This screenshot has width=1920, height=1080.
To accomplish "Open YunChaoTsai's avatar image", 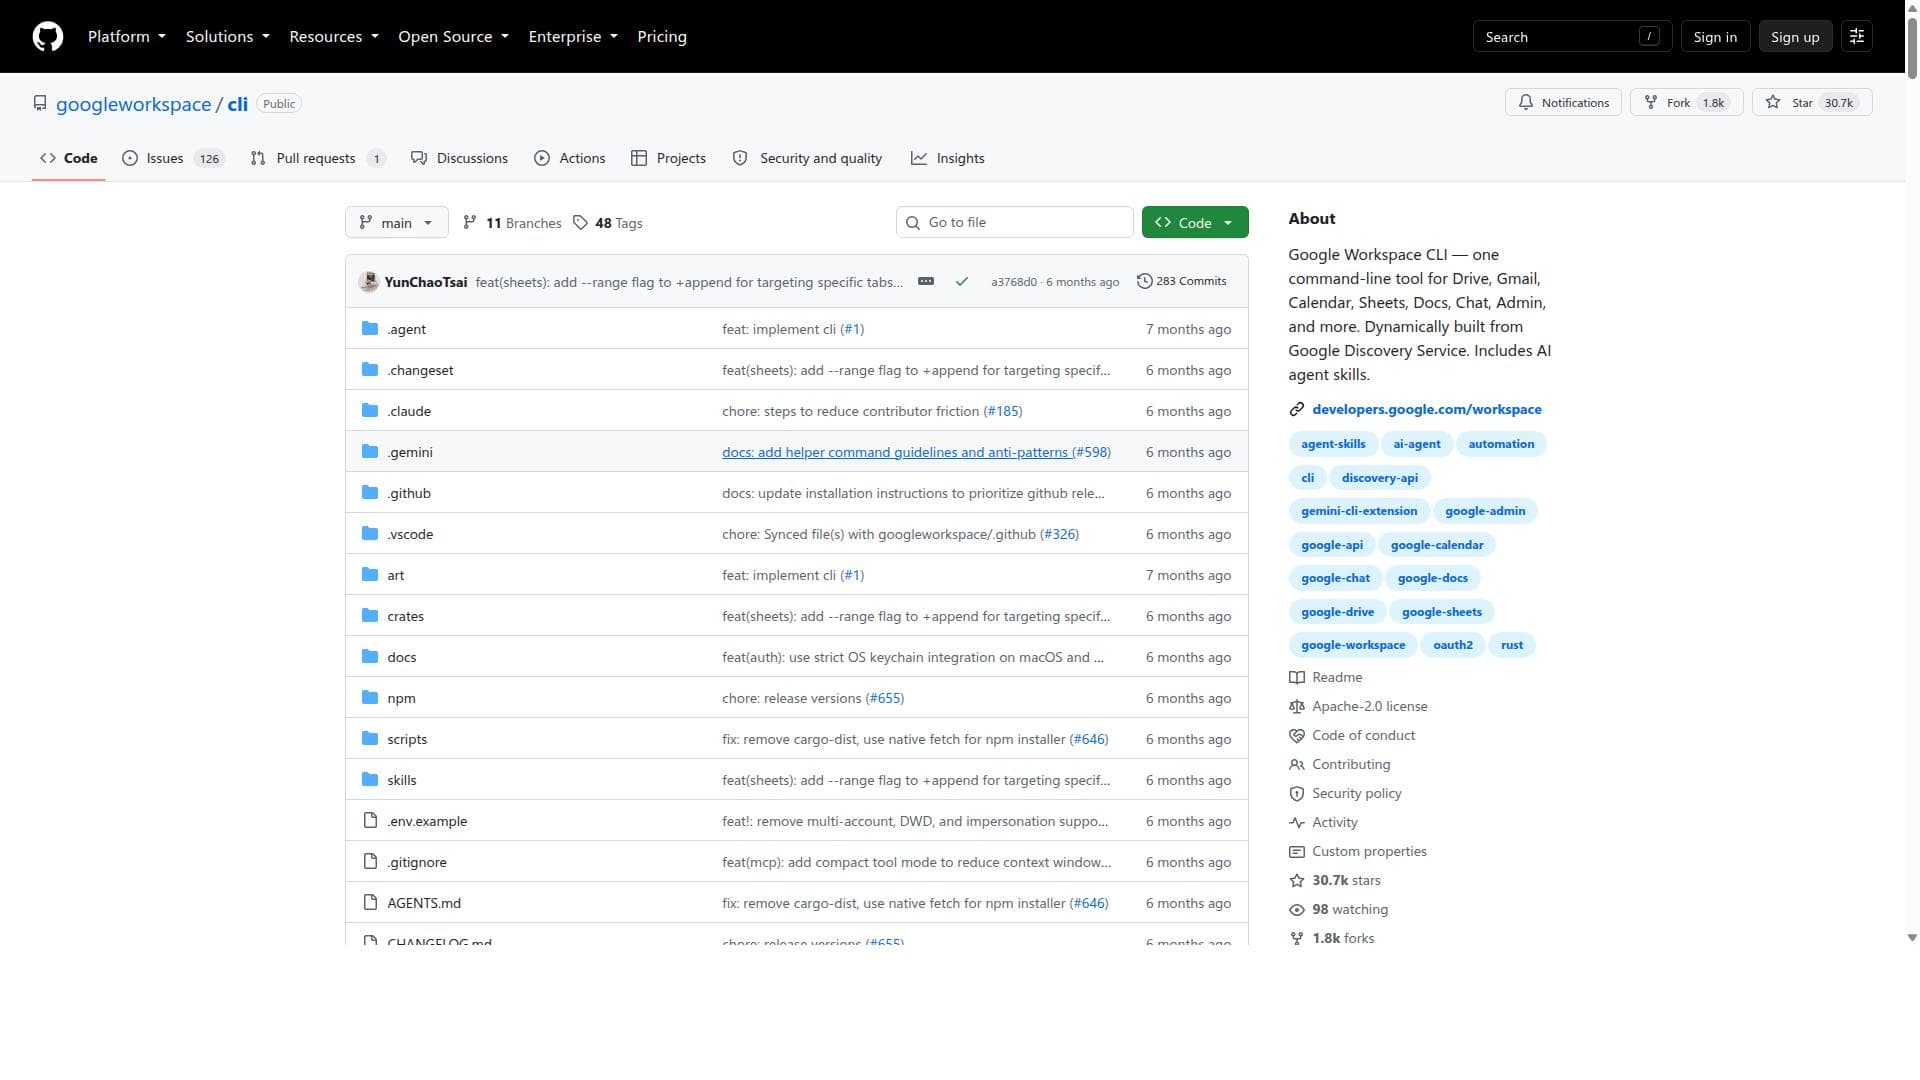I will tap(369, 282).
